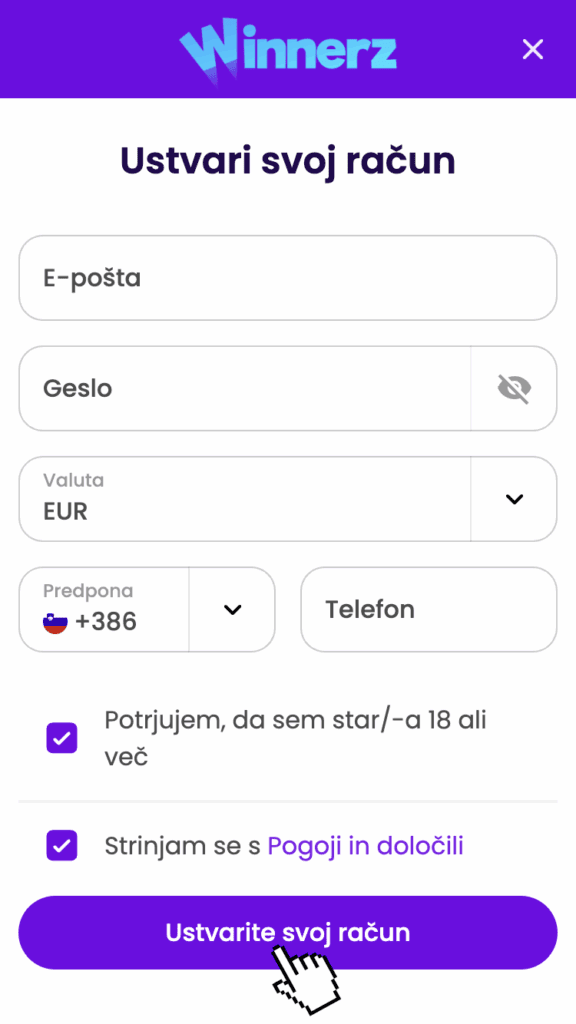Expand the Predpona phone prefix dropdown

click(x=232, y=610)
